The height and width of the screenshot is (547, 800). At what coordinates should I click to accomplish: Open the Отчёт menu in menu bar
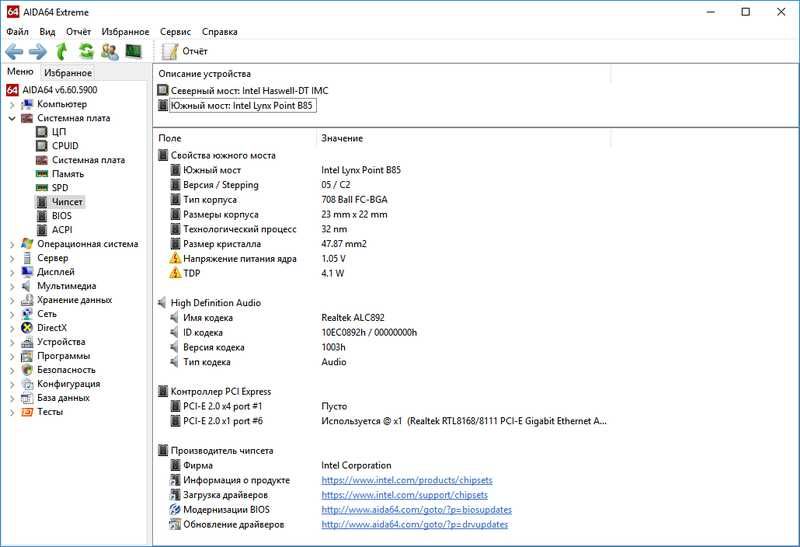[x=78, y=32]
